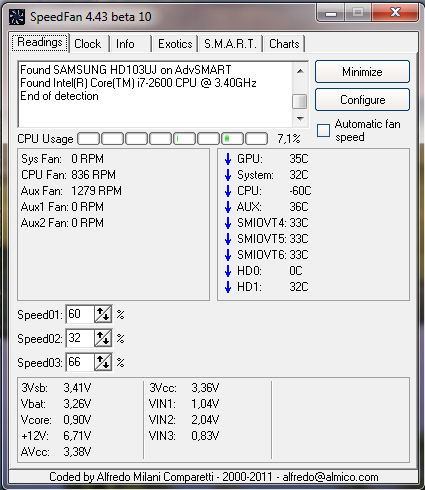Click the Minimize button in SpeedFan panel
Screen dimensions: 425x490
click(362, 72)
